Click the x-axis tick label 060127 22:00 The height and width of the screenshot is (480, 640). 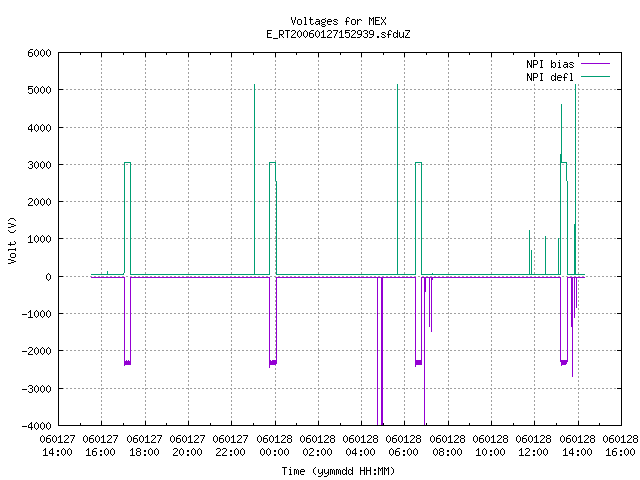231,446
